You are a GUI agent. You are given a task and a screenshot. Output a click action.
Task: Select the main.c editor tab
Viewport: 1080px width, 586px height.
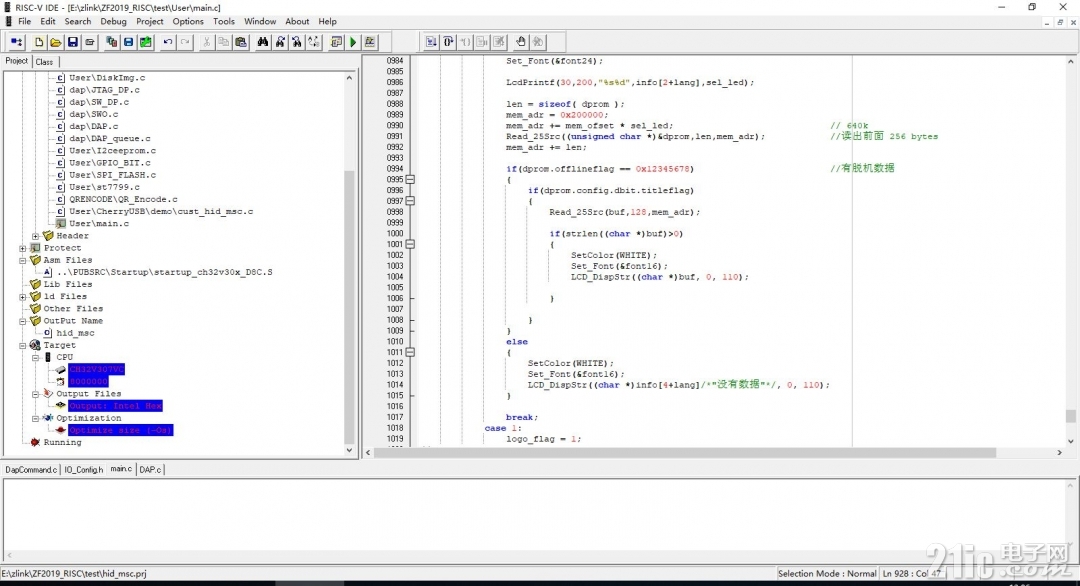point(121,469)
